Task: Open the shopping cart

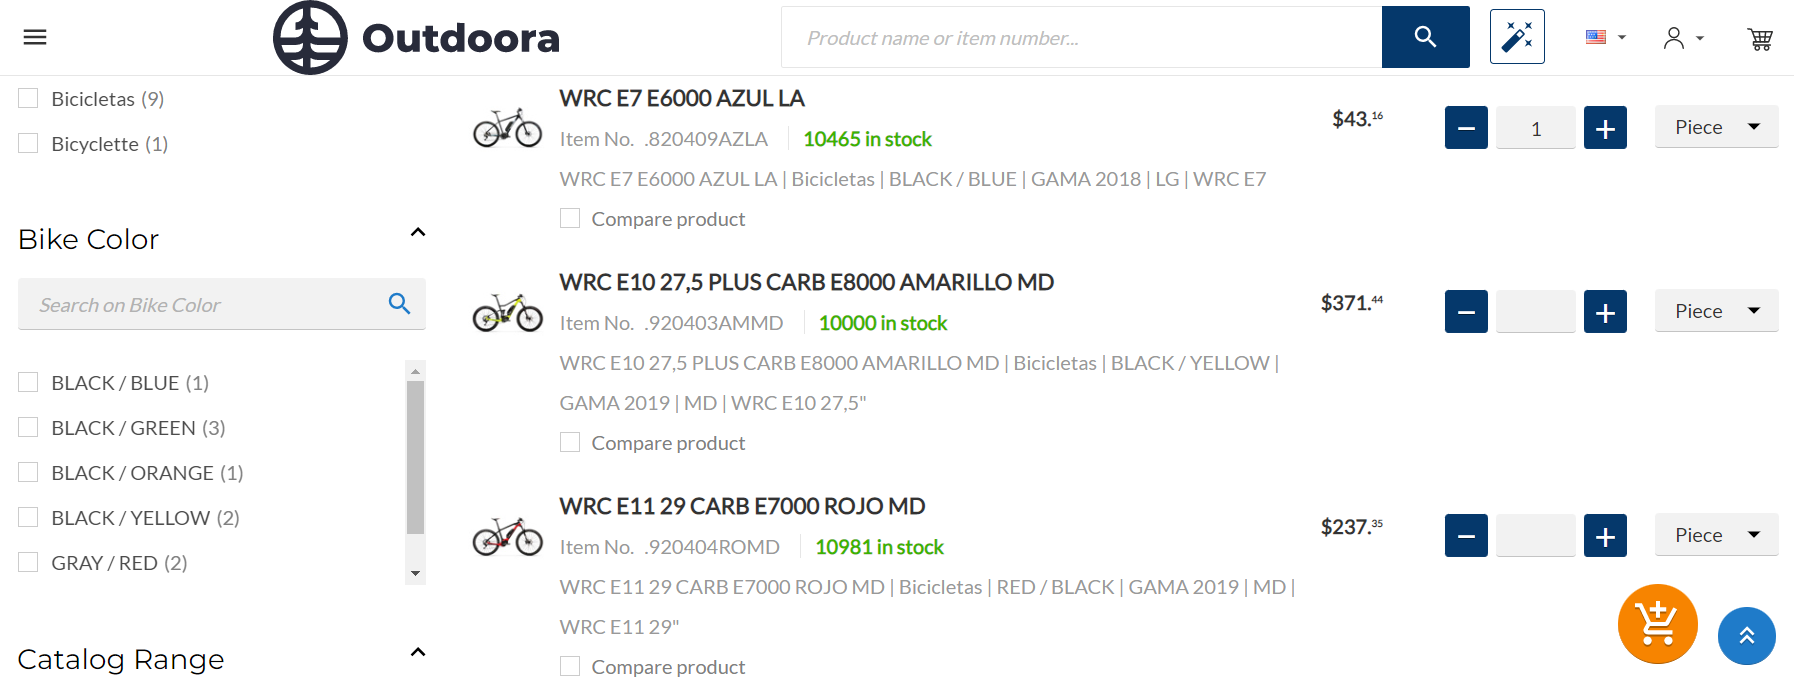Action: (x=1759, y=38)
